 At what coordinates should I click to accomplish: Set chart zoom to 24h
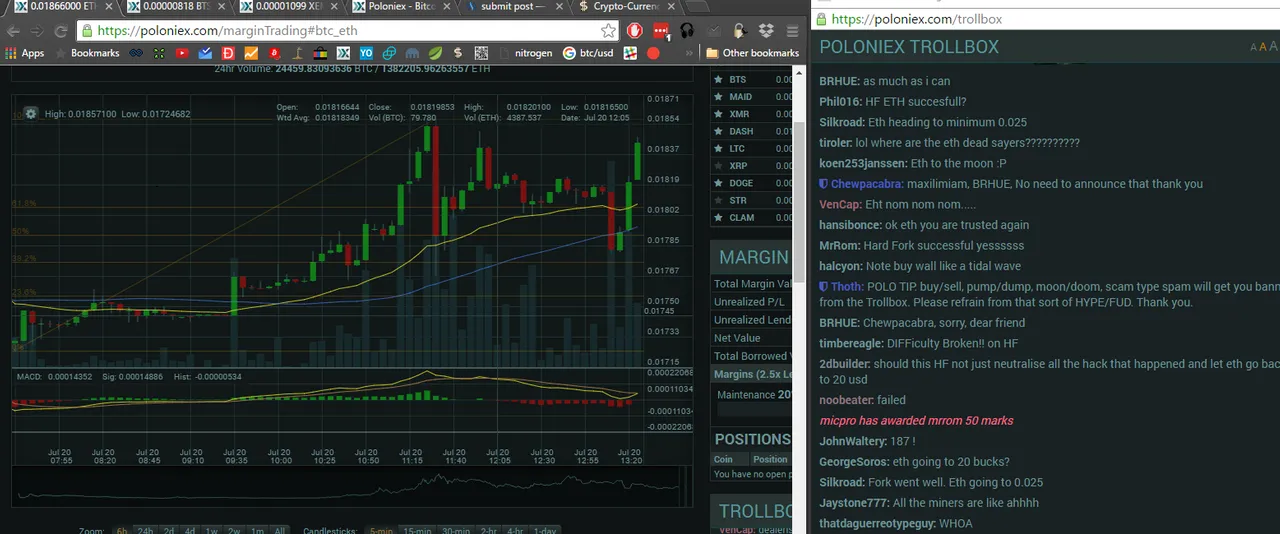145,530
